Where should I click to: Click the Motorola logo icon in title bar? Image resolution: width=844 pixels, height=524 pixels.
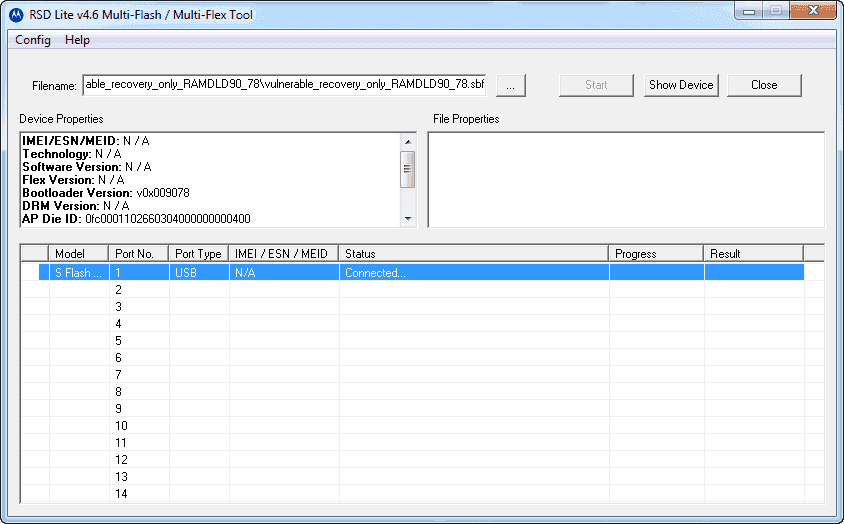click(16, 15)
